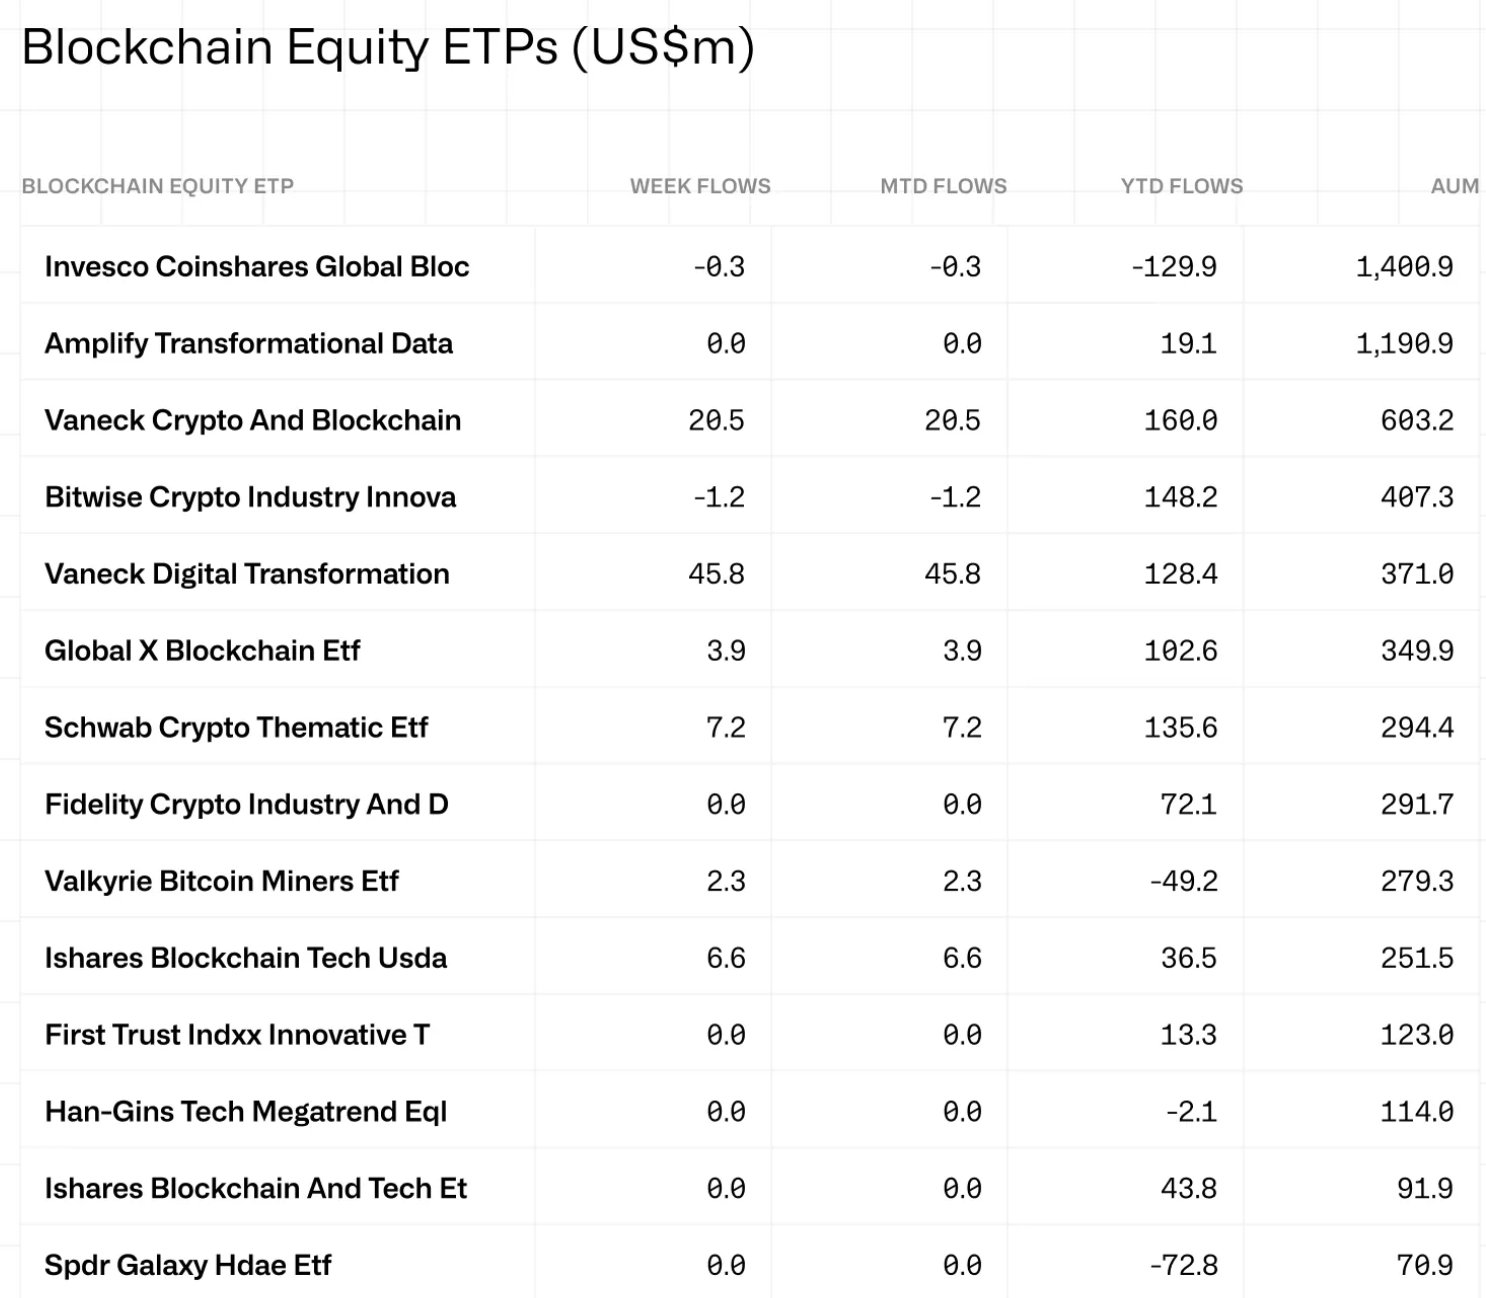Click the 1,400.9 AUM value cell
The image size is (1486, 1298).
(1404, 267)
